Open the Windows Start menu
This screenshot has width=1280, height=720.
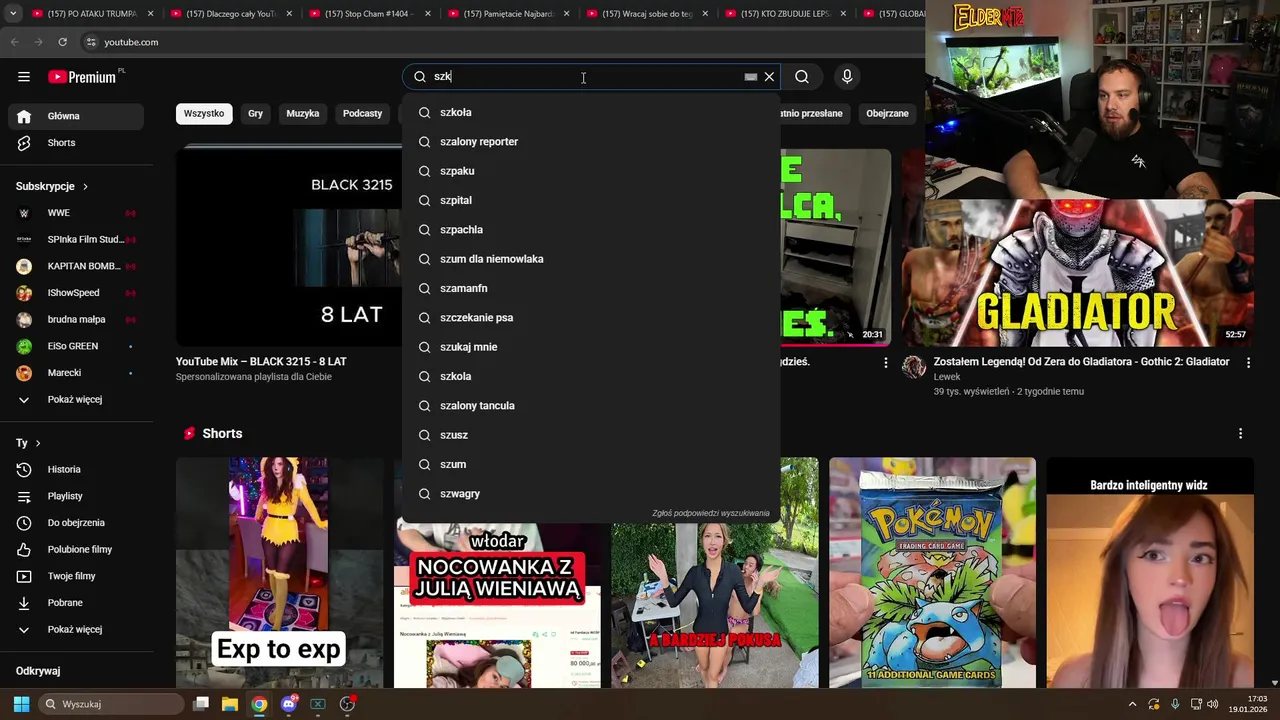tap(21, 704)
